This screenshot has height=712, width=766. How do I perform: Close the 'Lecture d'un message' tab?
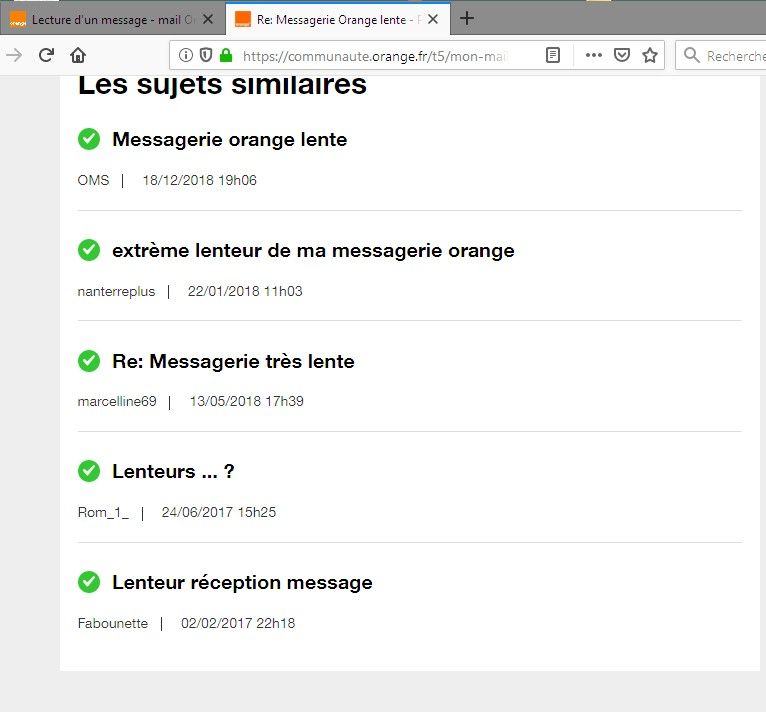tap(208, 19)
